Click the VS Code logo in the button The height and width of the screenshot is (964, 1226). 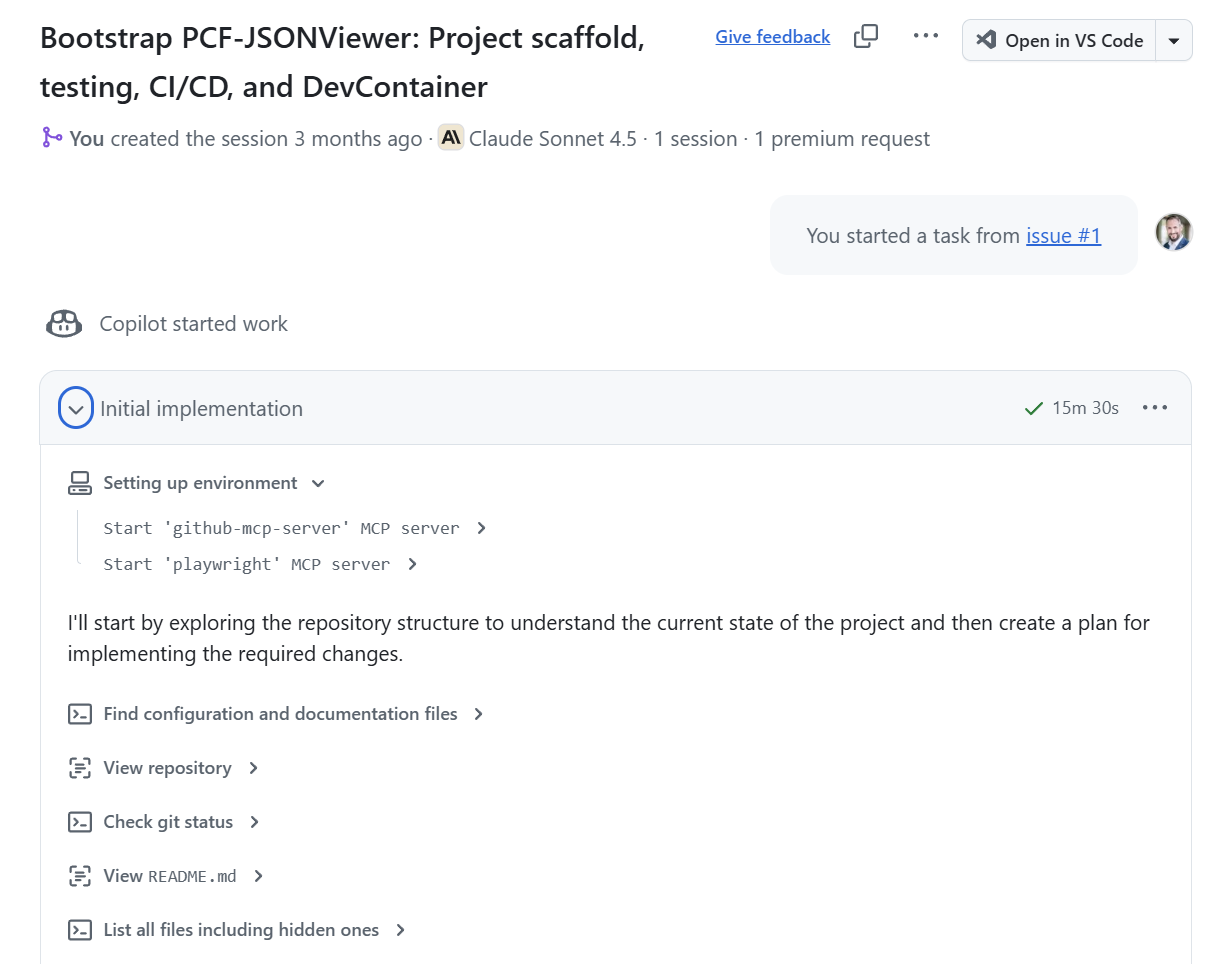point(986,40)
